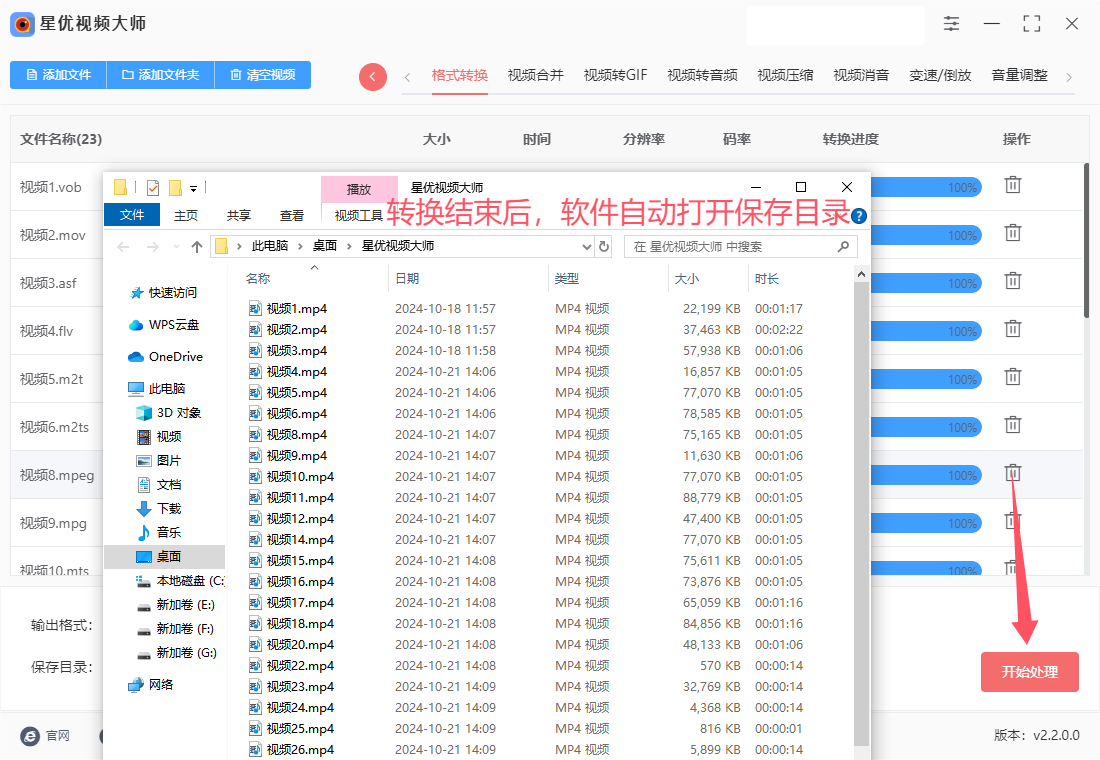Delete the 视频5.m2t row with trash icon
The width and height of the screenshot is (1100, 760).
[1012, 377]
